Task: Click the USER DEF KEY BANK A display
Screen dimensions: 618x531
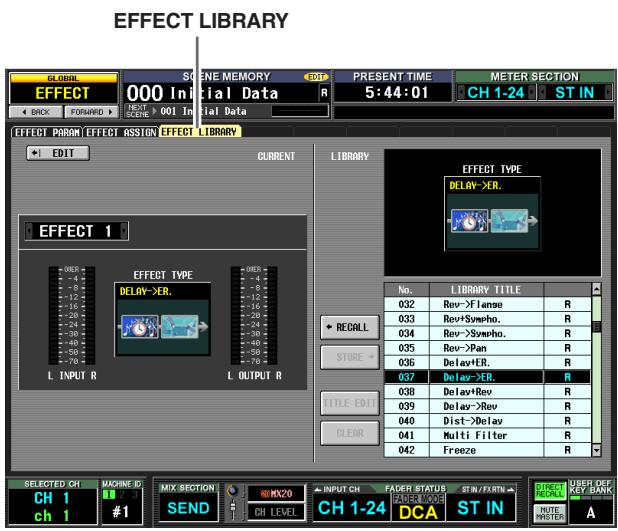Action: tap(590, 512)
